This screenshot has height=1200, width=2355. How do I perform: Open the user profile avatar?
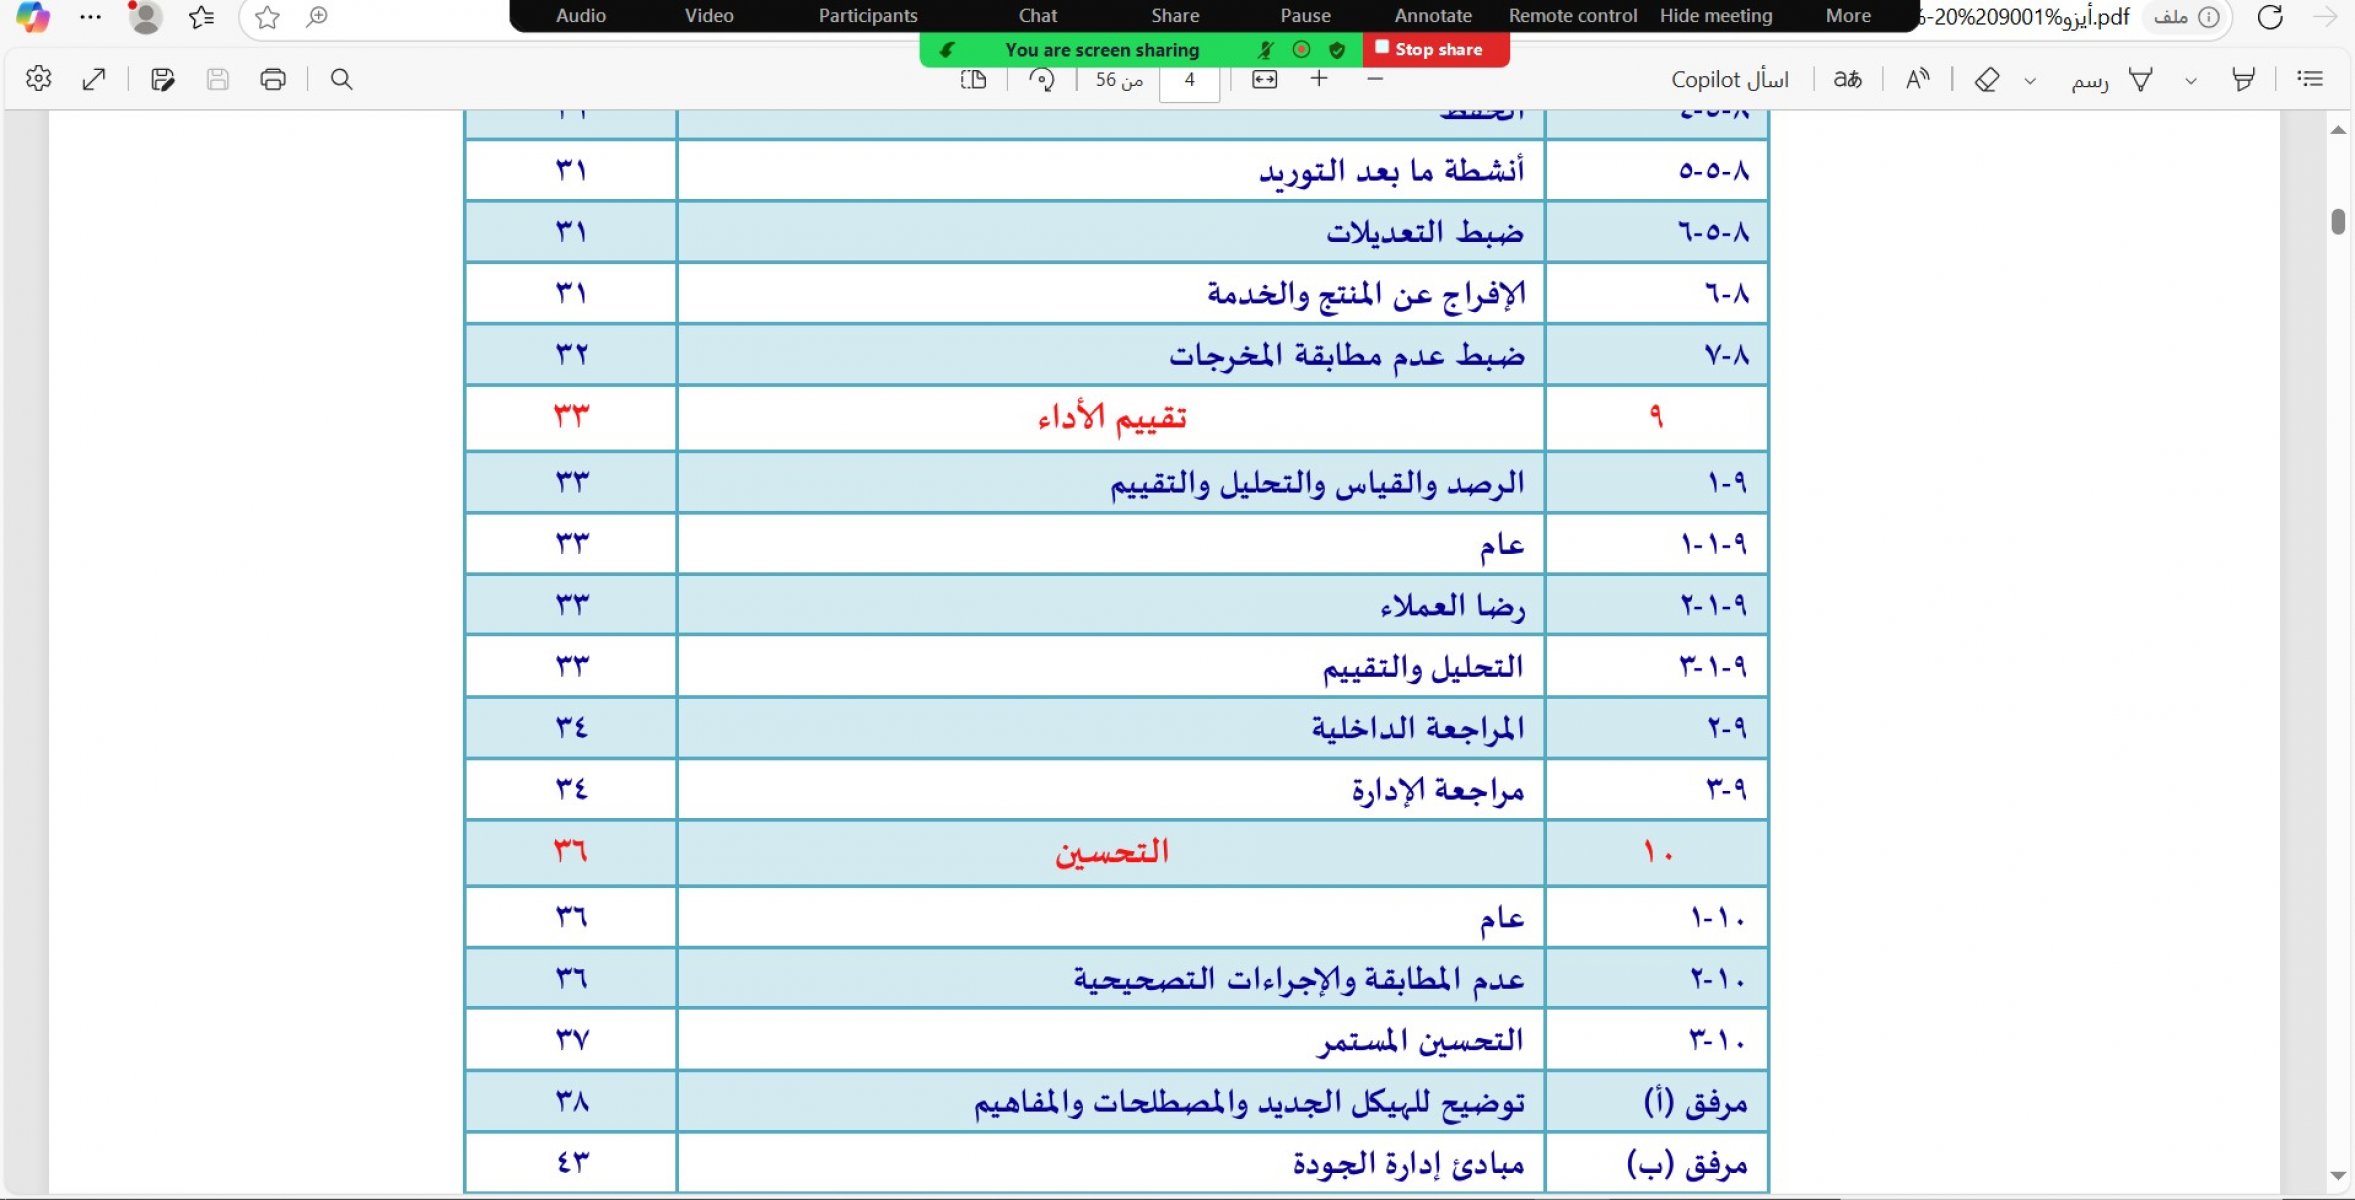(x=146, y=17)
